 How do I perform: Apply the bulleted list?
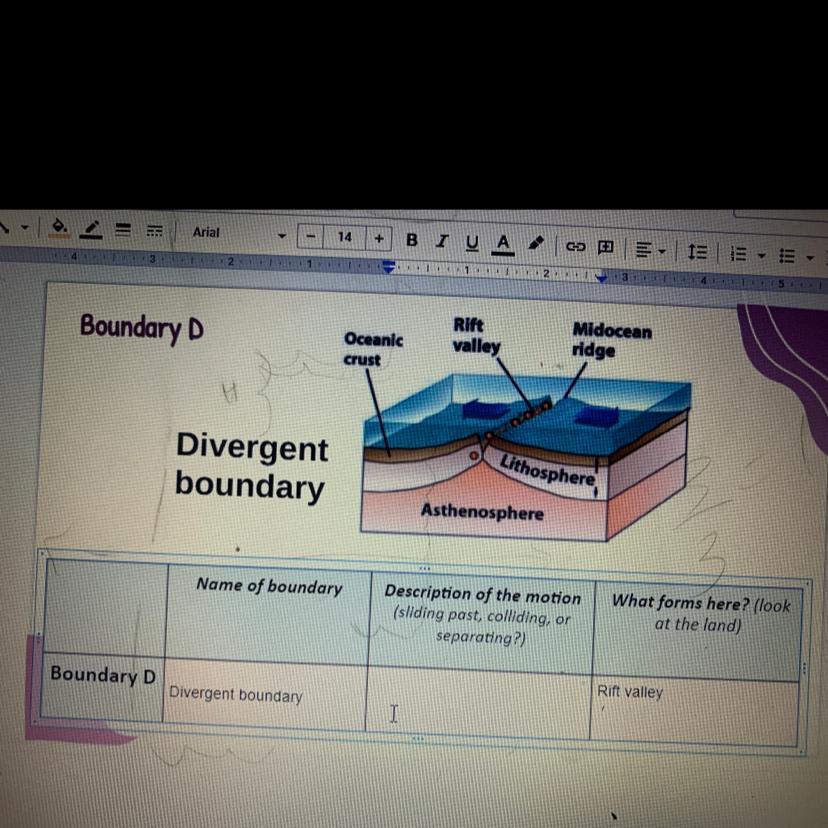(x=787, y=256)
